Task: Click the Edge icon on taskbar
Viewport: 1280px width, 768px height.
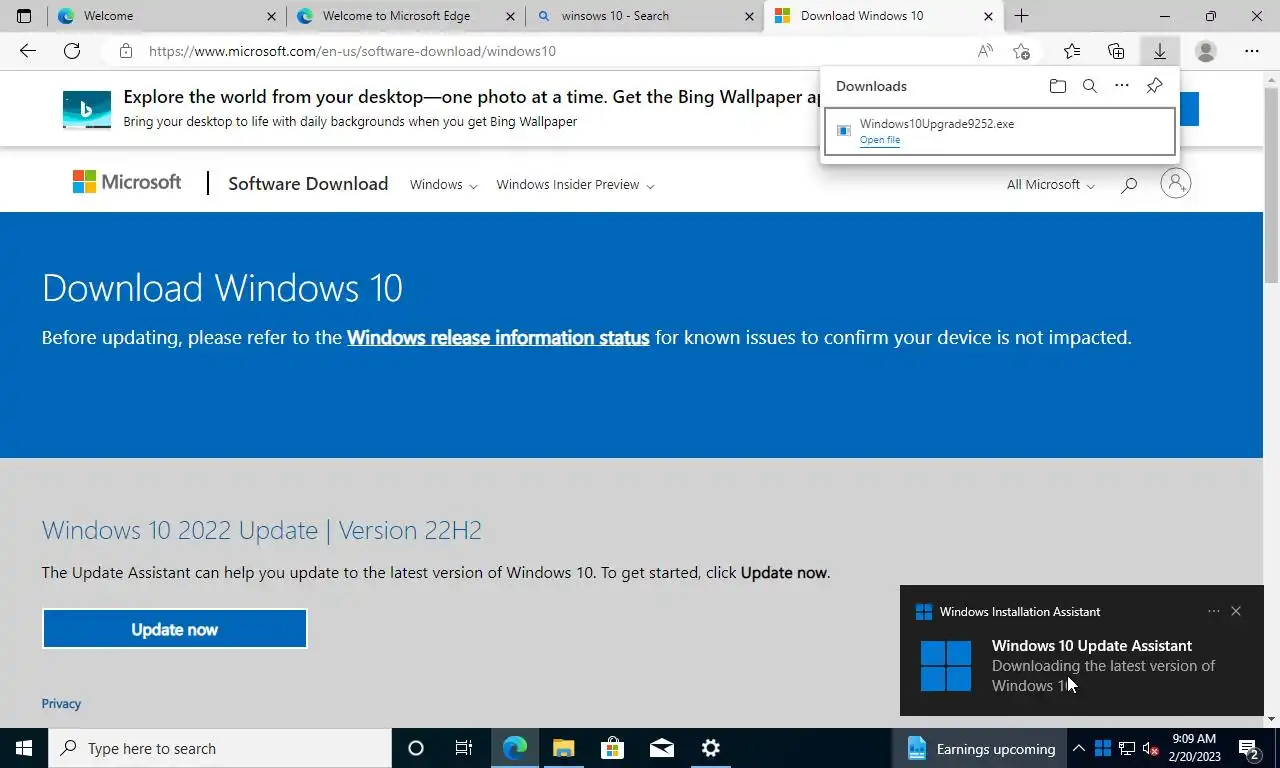Action: tap(514, 748)
